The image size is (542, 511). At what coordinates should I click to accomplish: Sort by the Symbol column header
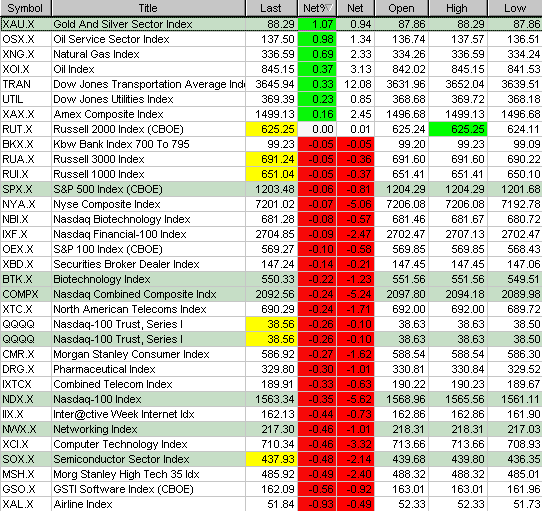coord(26,8)
